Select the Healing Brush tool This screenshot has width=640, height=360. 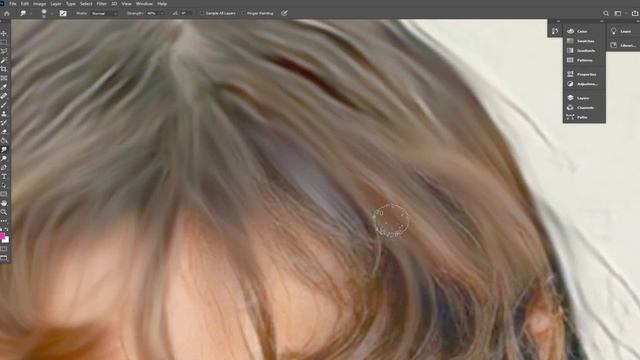(4, 96)
